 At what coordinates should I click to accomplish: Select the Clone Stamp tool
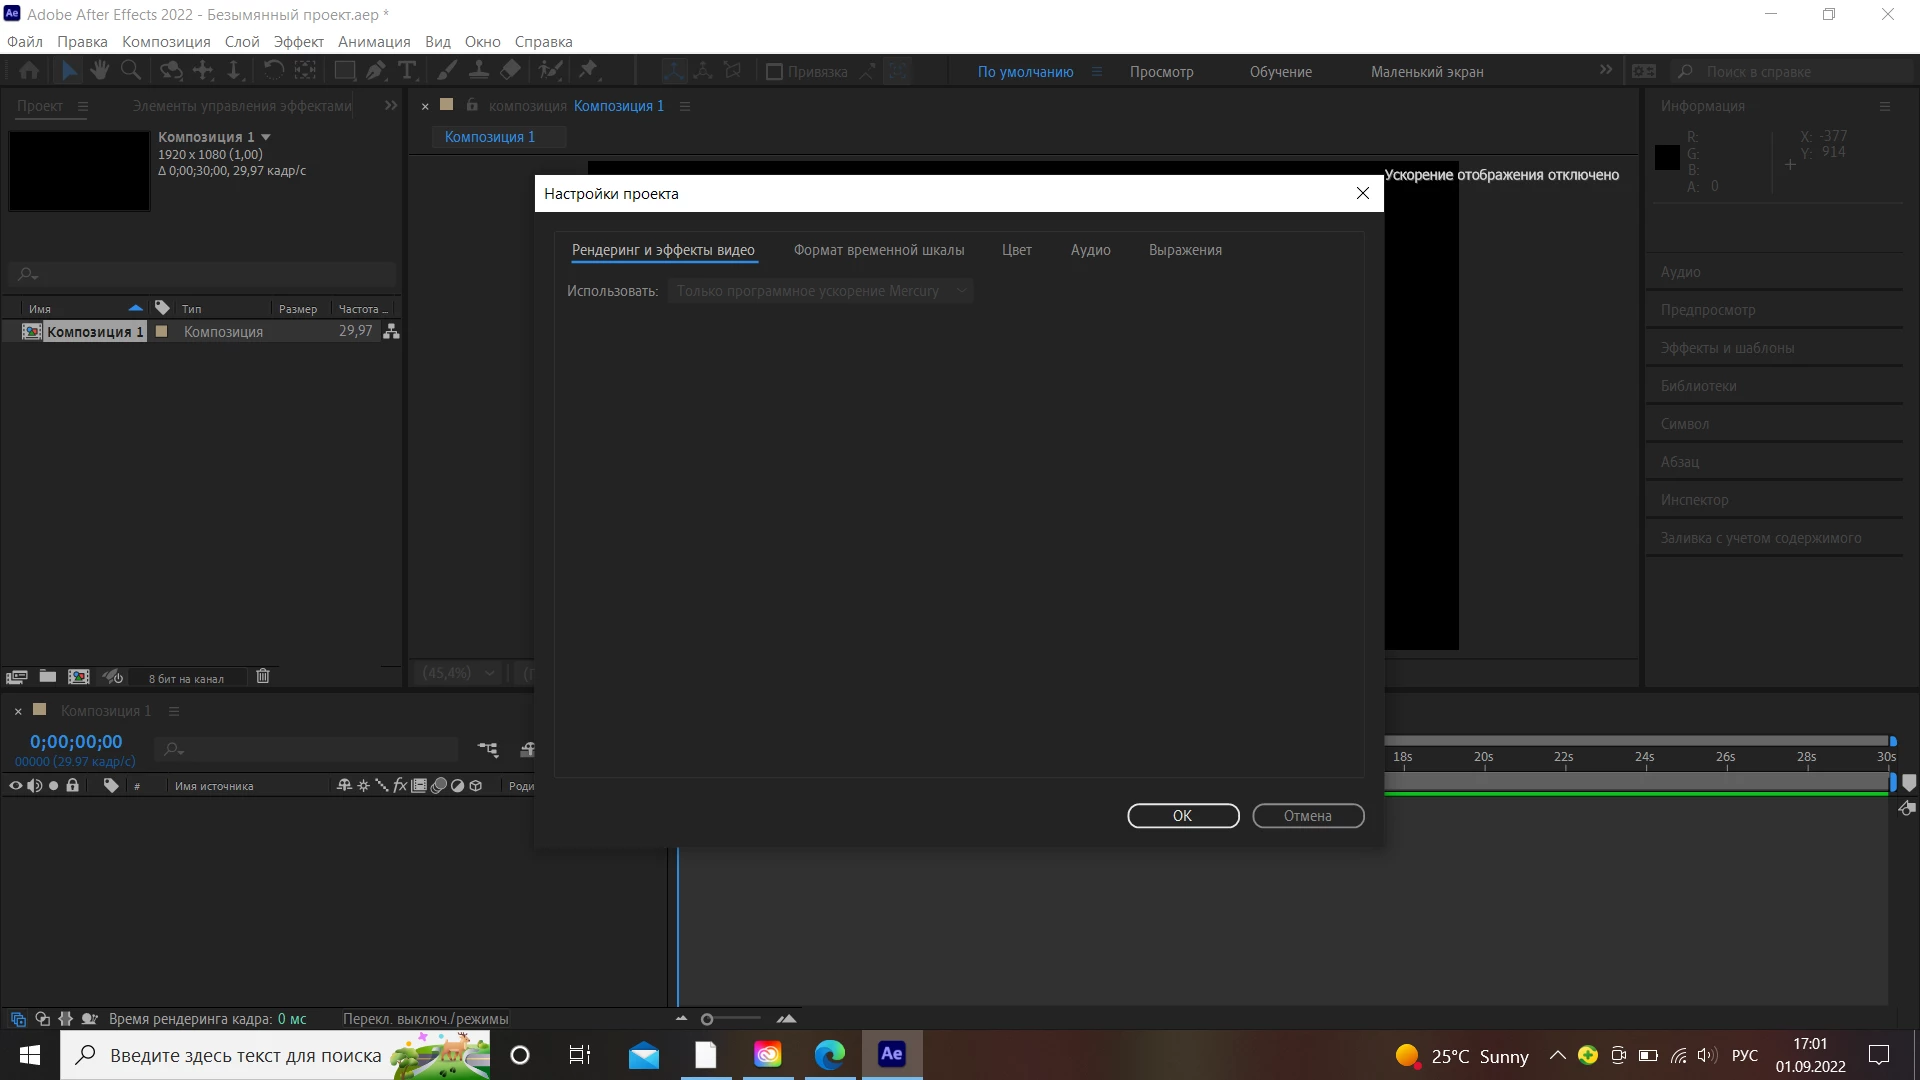coord(479,70)
